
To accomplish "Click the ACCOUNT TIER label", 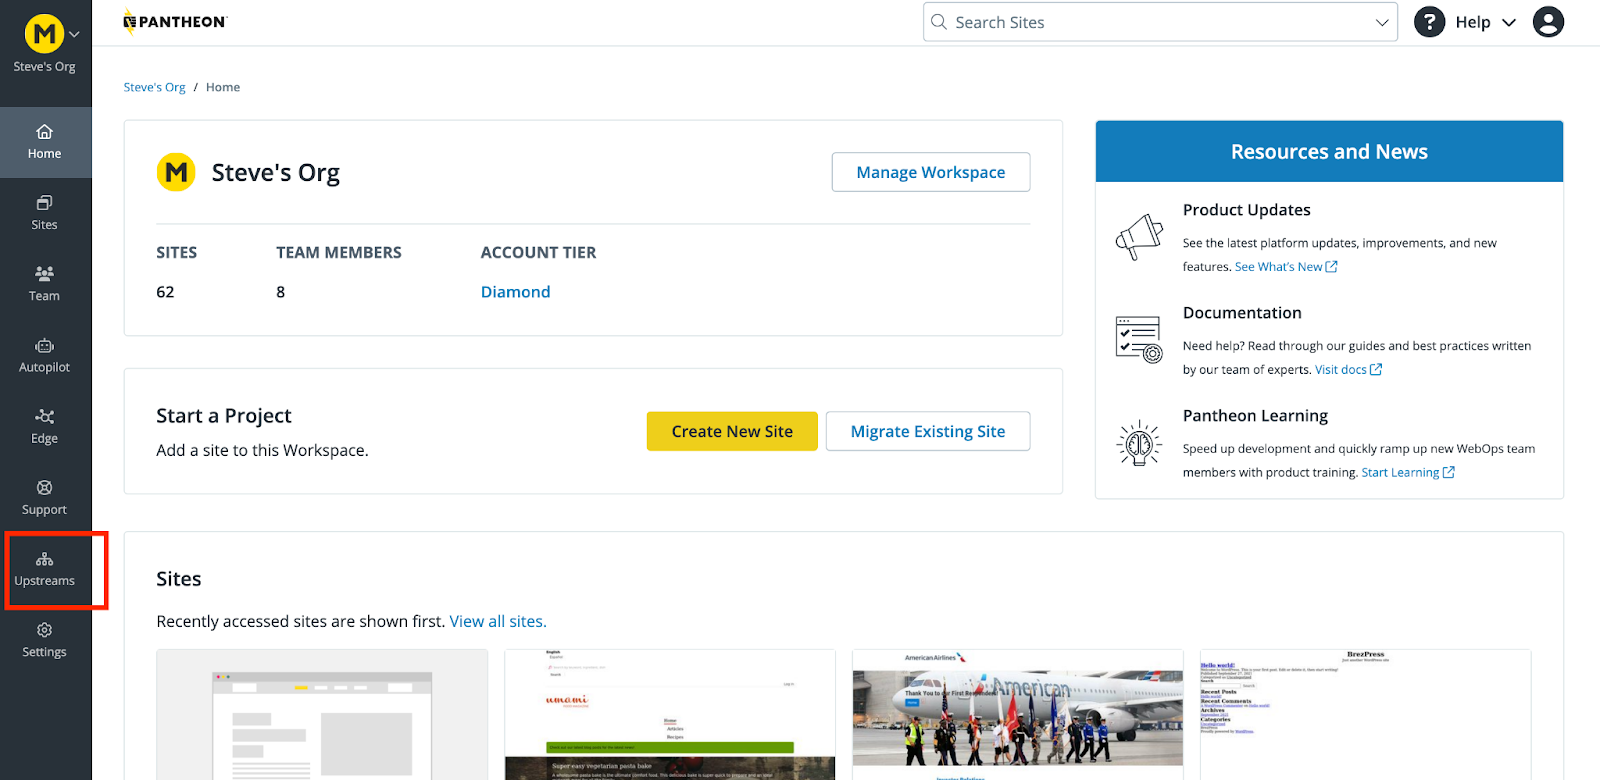I will [x=538, y=253].
